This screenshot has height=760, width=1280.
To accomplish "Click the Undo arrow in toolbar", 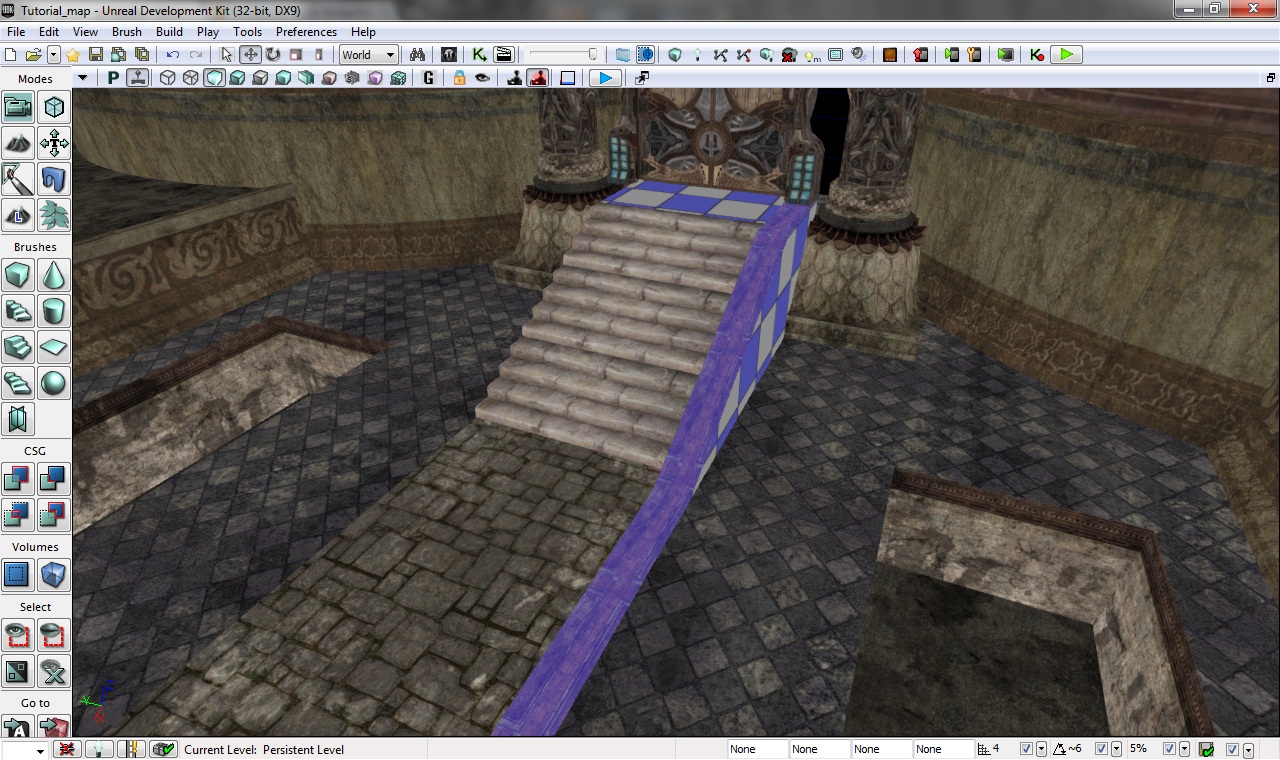I will 173,55.
